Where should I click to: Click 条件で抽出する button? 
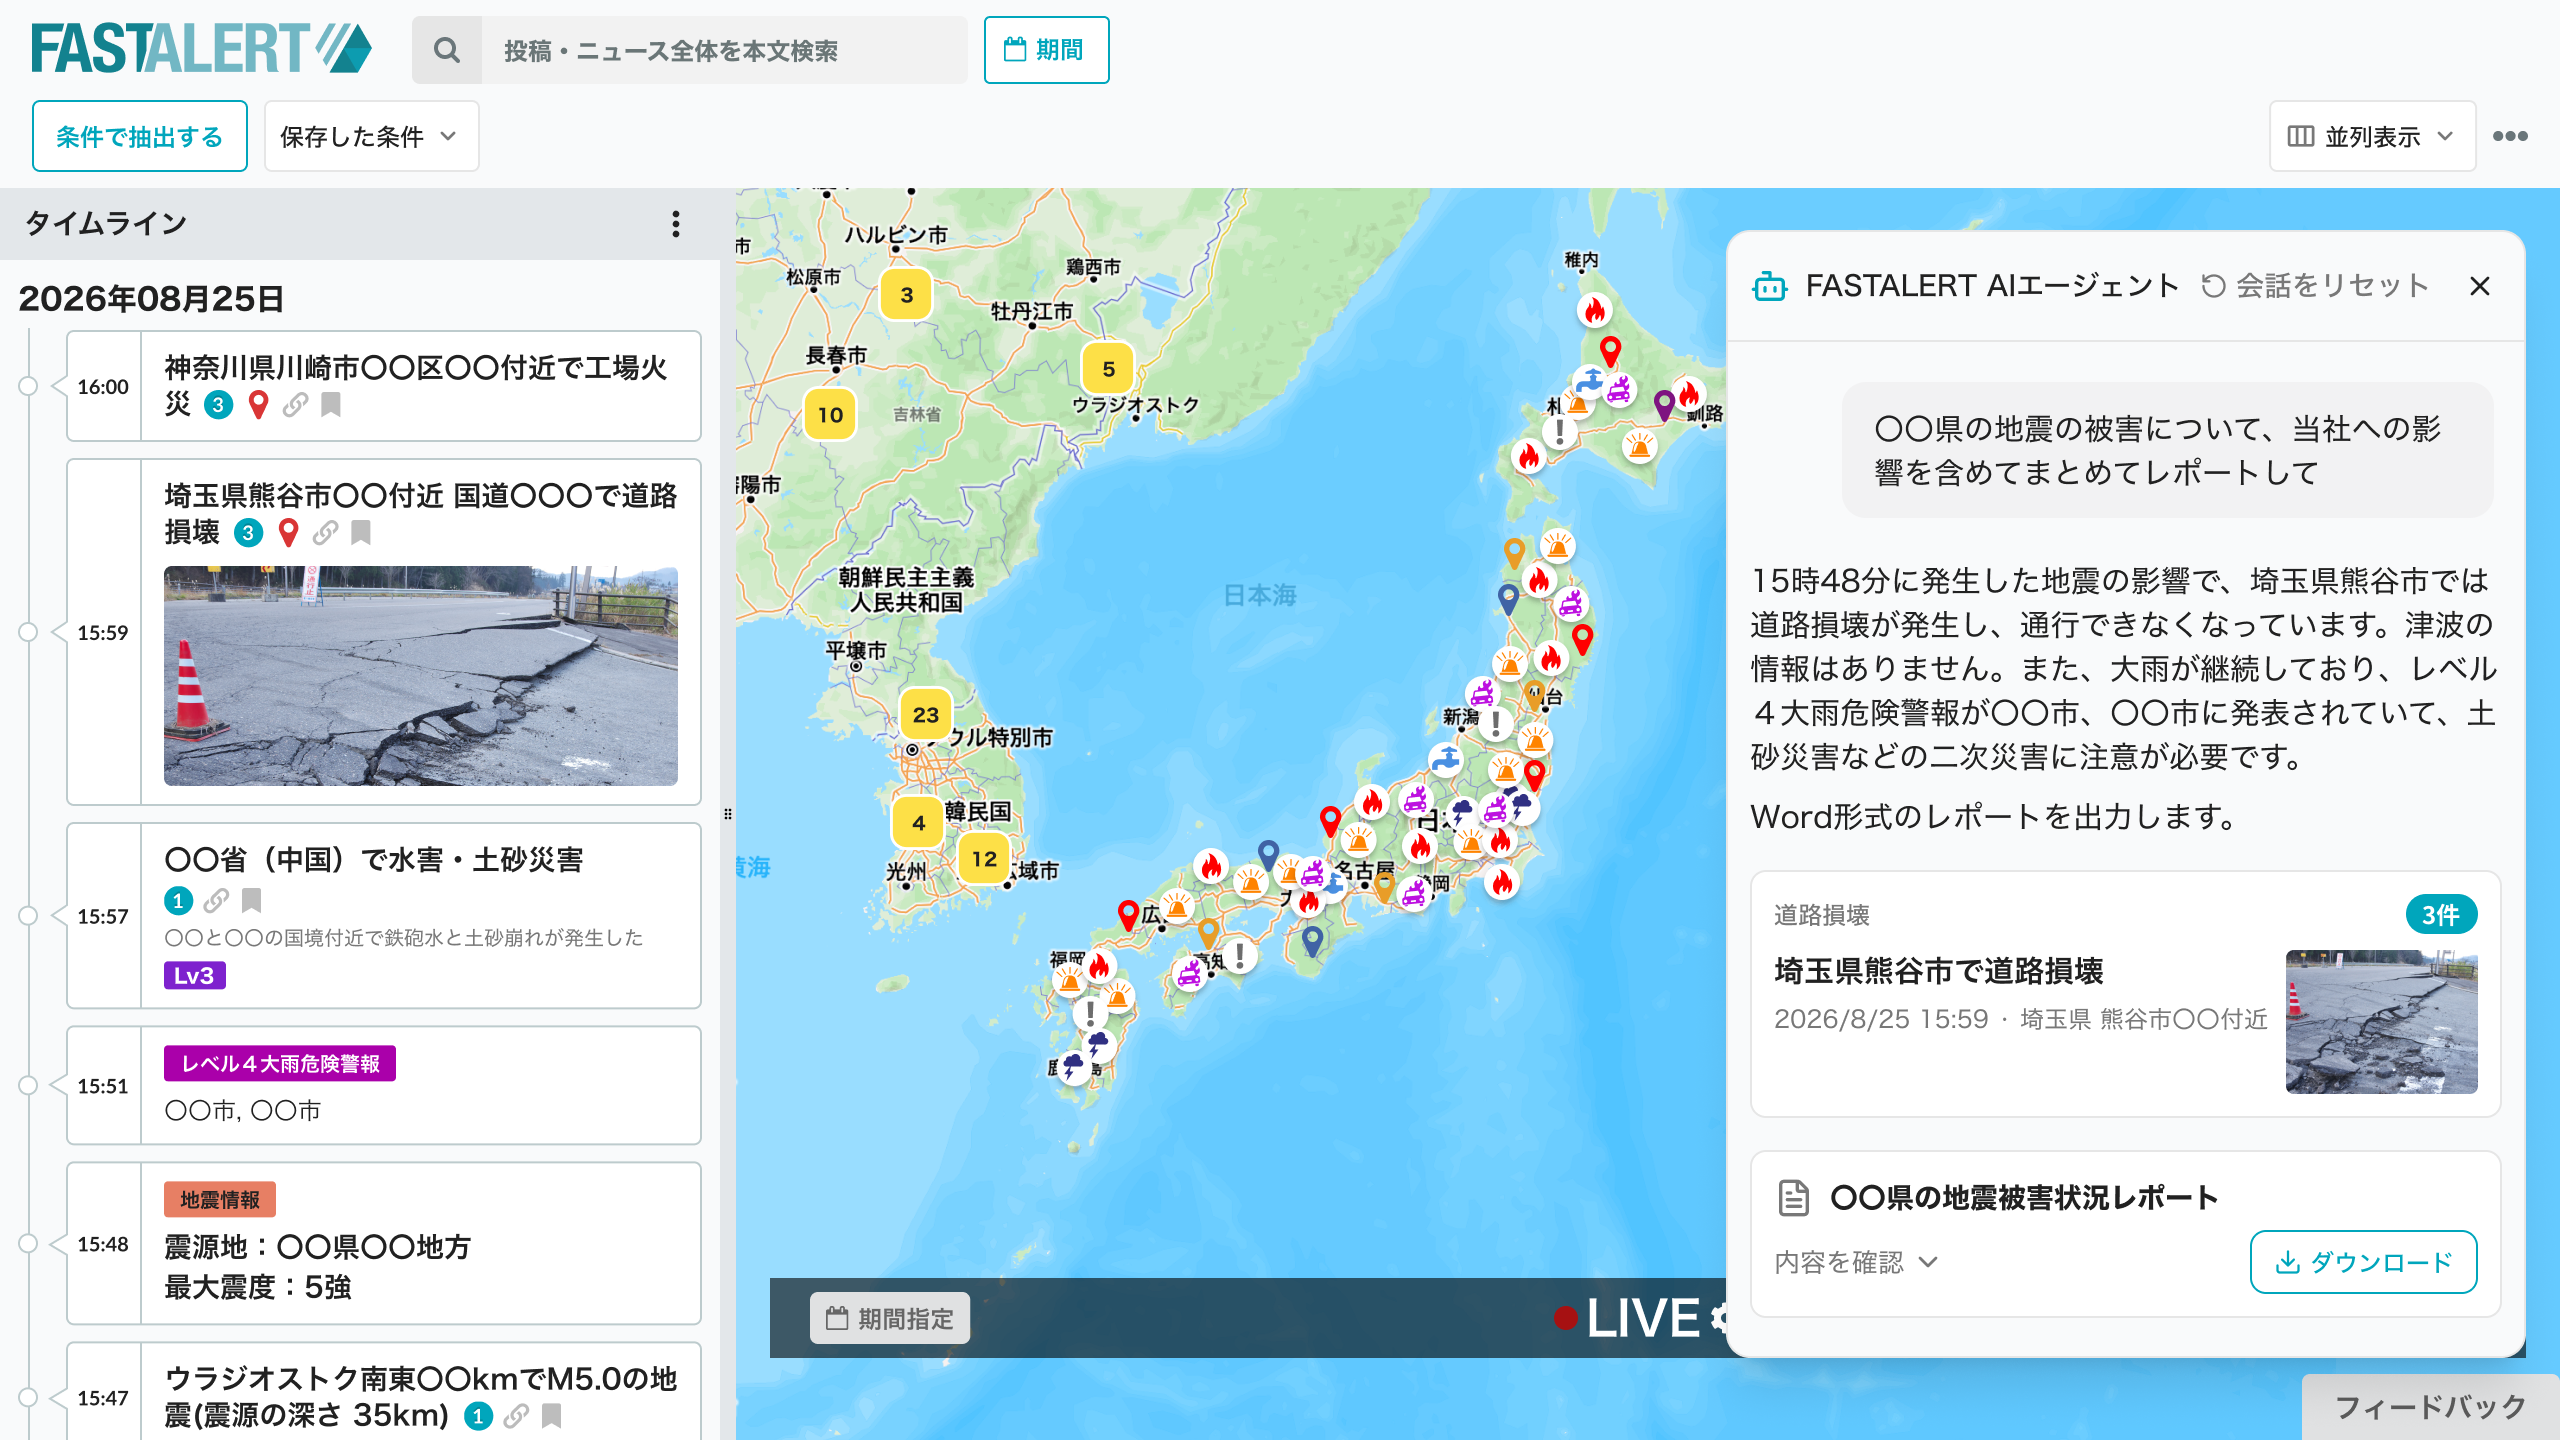[139, 136]
